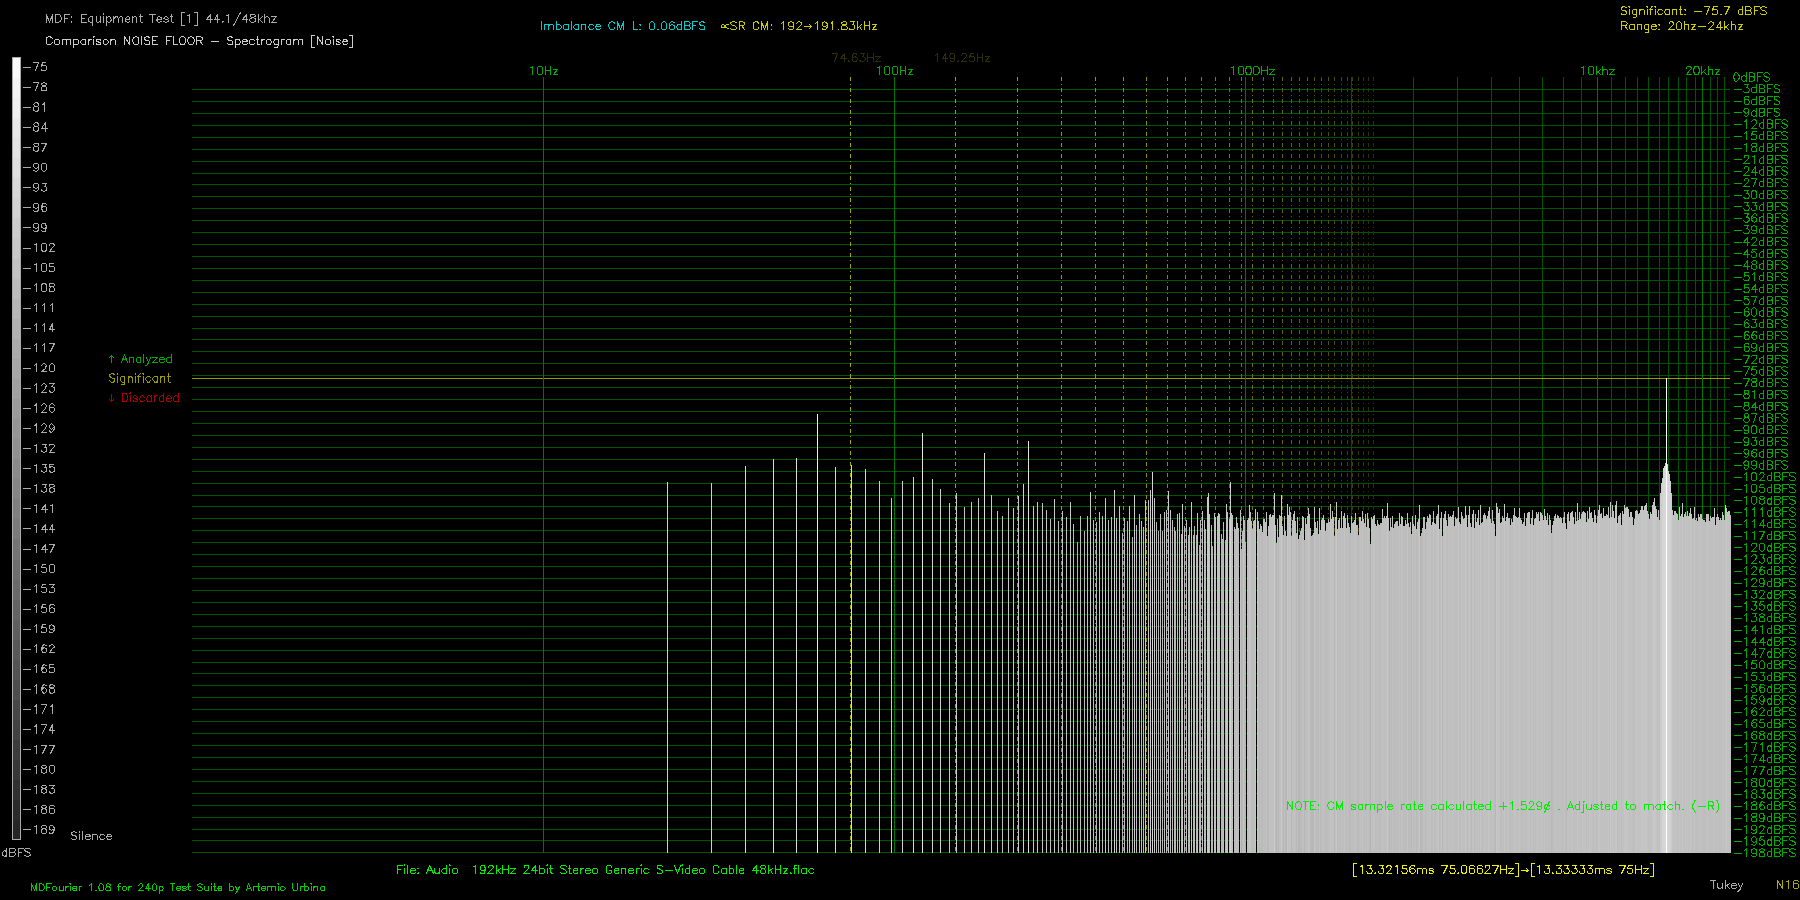Click the Imbalance CM L 0.06dBFS readout
The height and width of the screenshot is (900, 1800).
pos(622,26)
